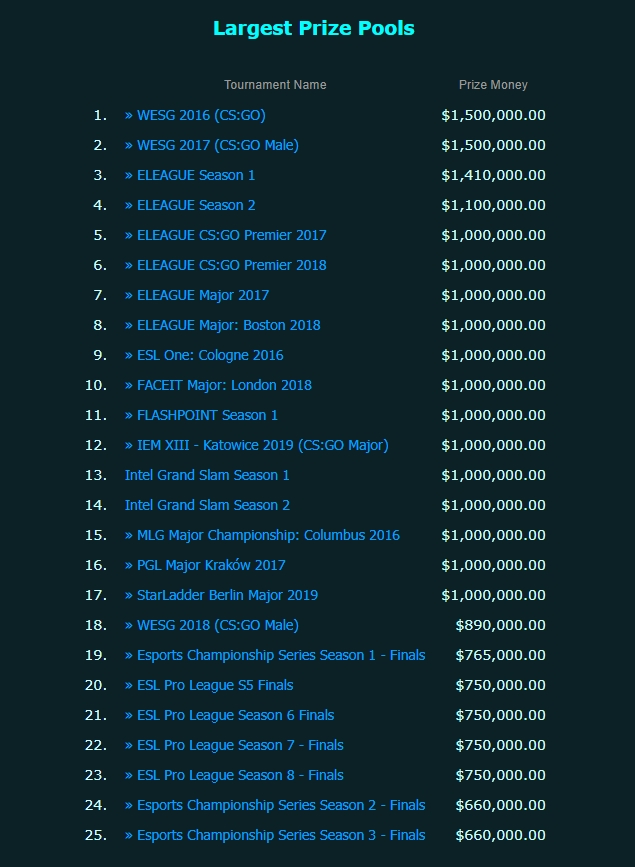Select ELEAGUE CS:GO Premier 2017 link
This screenshot has height=867, width=635.
click(x=225, y=235)
